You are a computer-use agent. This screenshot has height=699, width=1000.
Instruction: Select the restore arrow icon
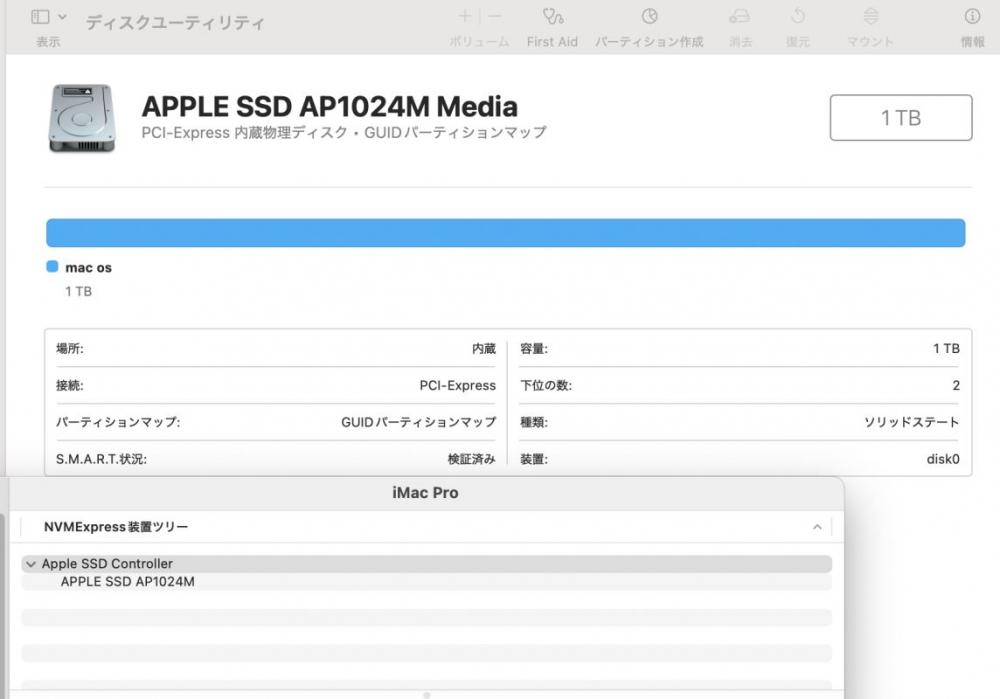click(798, 16)
